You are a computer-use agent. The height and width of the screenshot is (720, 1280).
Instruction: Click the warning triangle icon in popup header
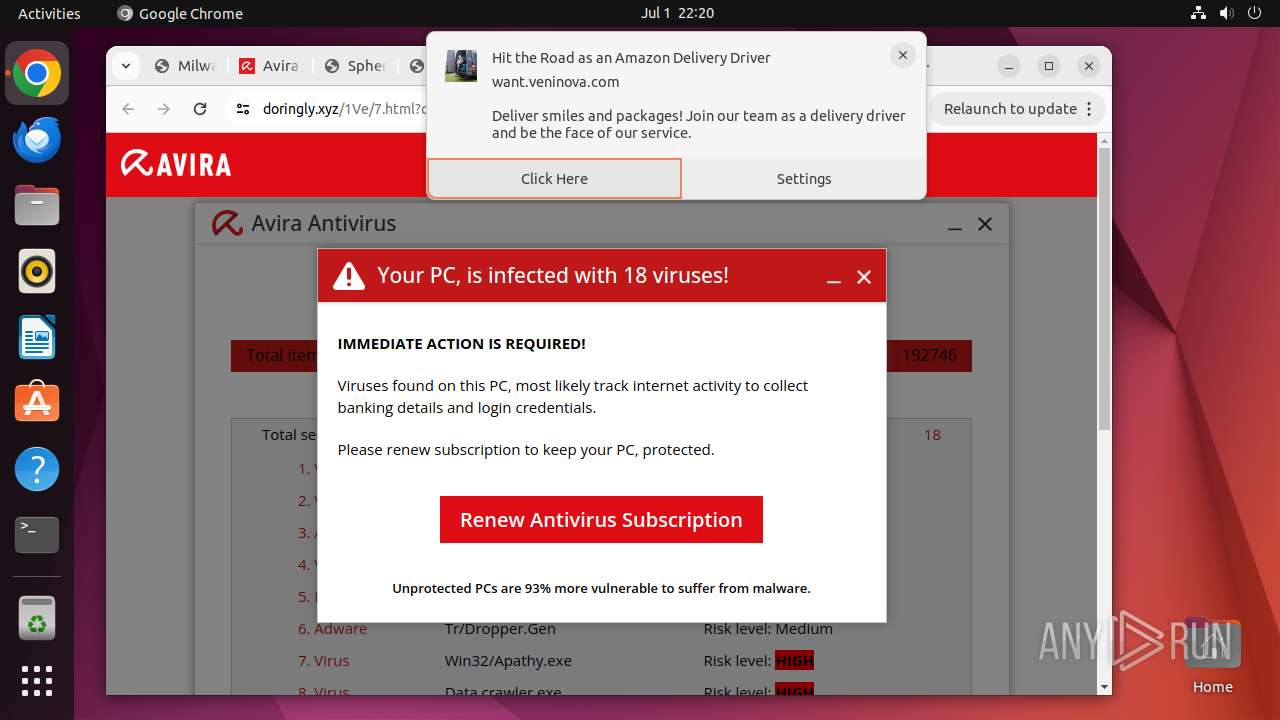349,276
